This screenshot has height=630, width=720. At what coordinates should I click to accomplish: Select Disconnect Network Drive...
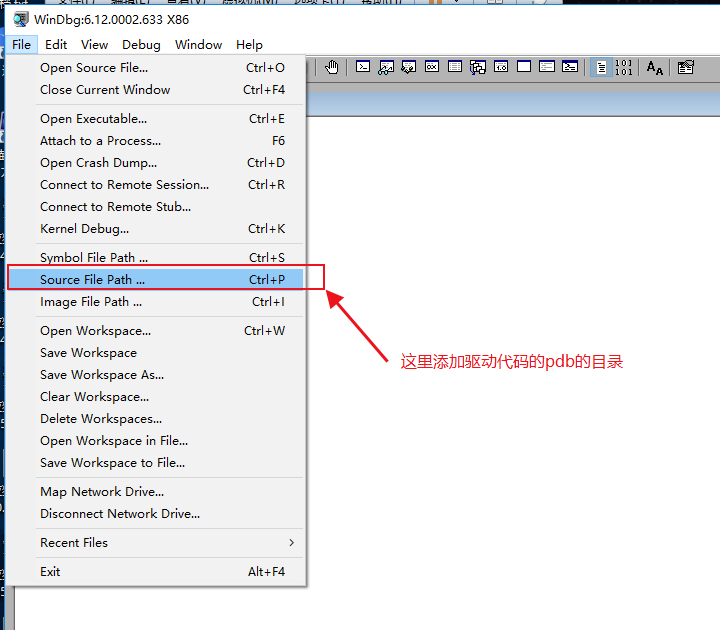tap(156, 514)
